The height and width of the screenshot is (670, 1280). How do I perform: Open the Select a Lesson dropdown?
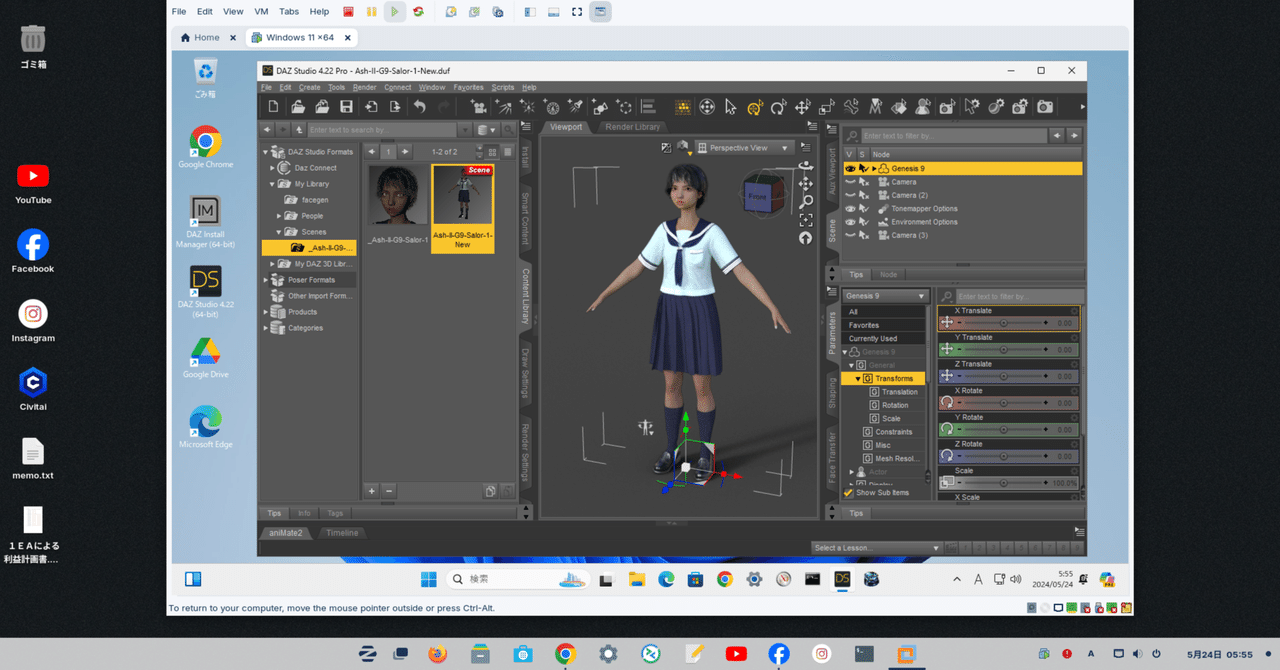[876, 548]
